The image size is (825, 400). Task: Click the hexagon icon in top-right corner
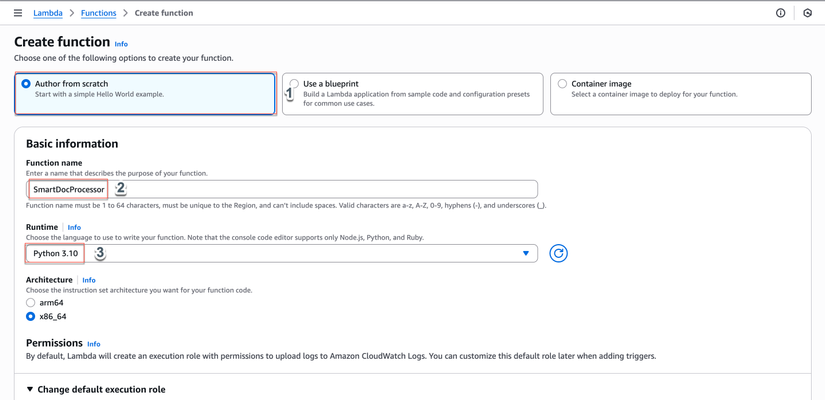pyautogui.click(x=808, y=13)
